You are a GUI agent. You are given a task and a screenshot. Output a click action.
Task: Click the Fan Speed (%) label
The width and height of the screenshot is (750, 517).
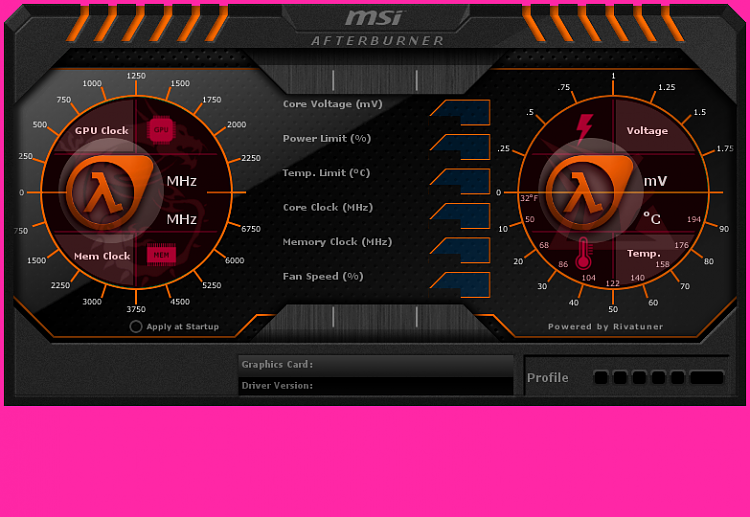point(323,276)
